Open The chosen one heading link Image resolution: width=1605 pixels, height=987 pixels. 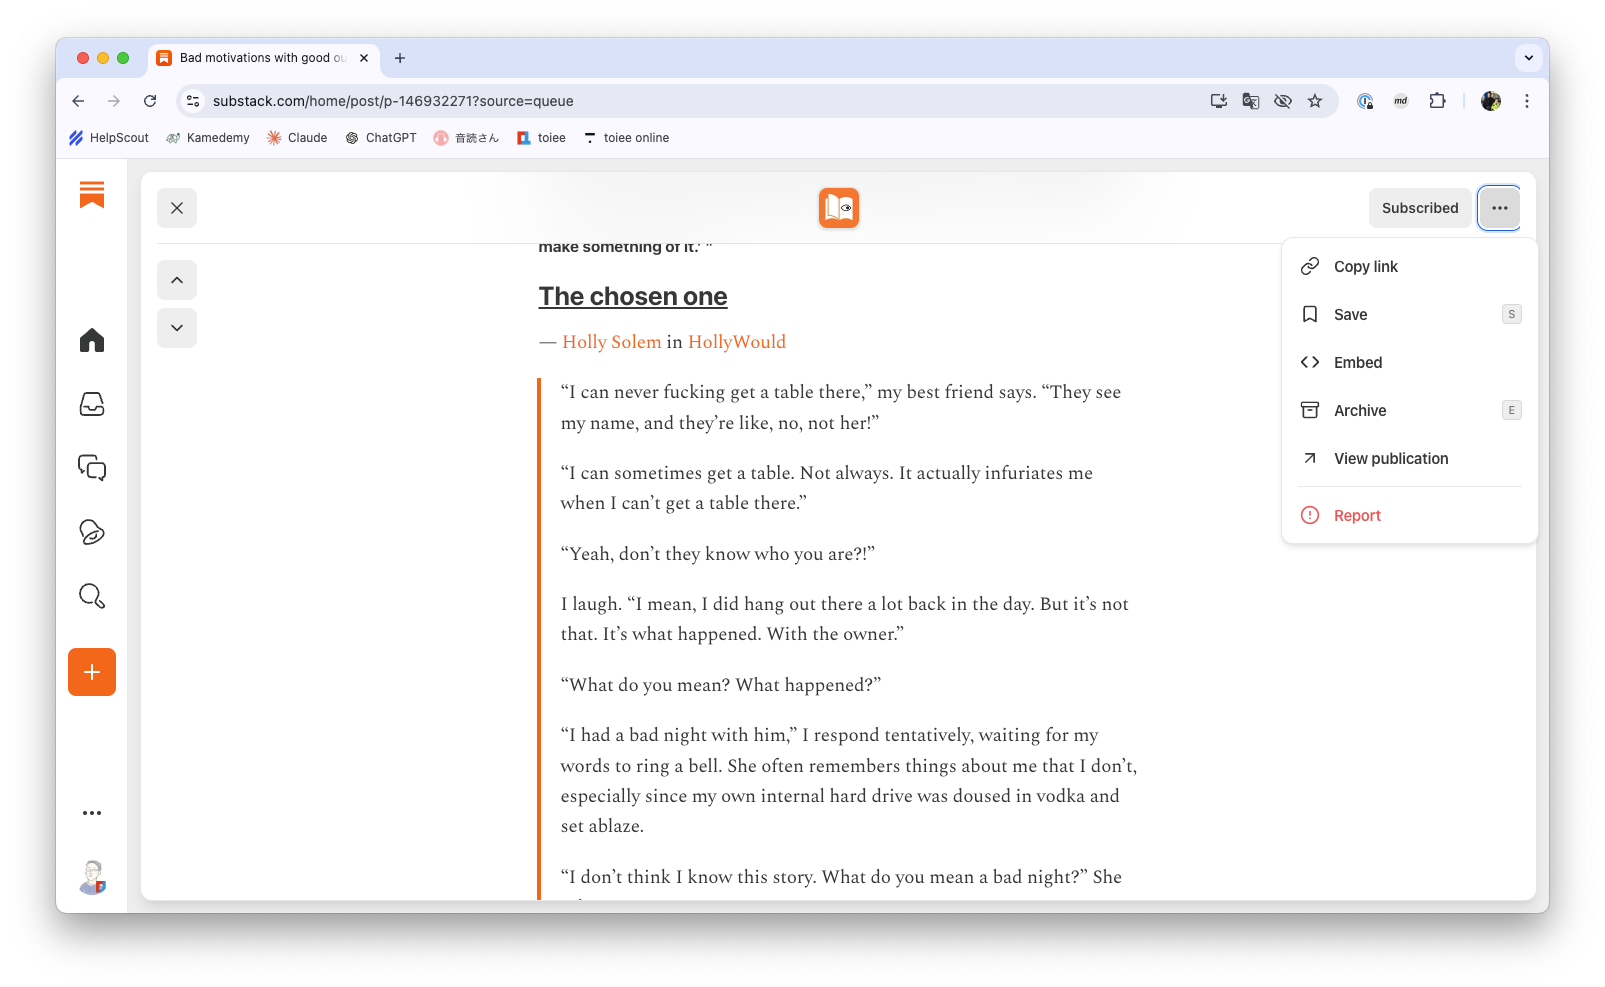pos(633,297)
